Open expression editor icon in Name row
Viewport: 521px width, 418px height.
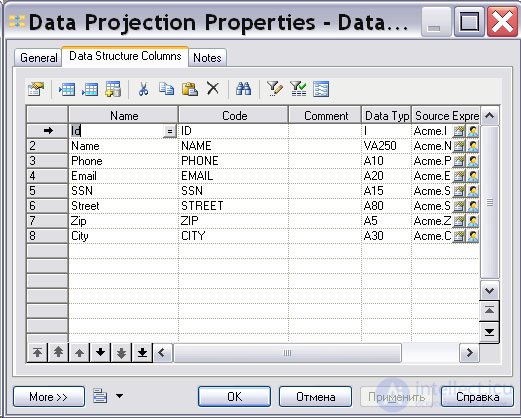pyautogui.click(x=459, y=146)
